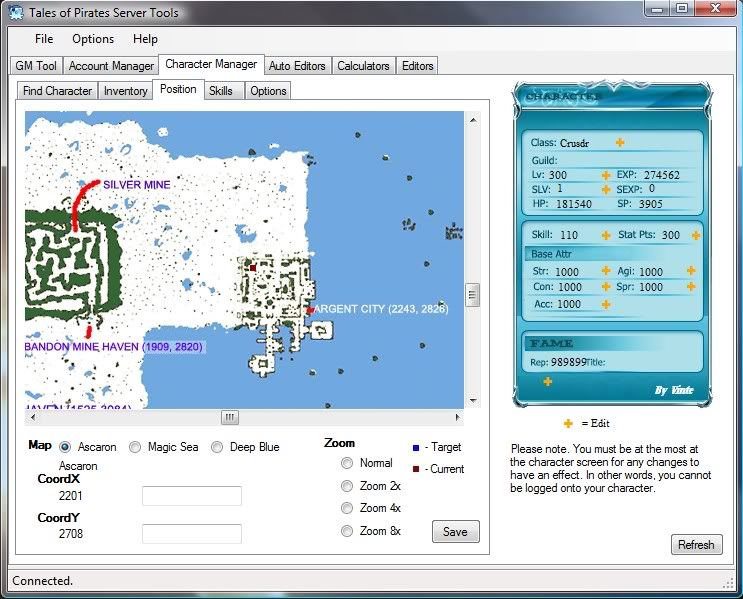The height and width of the screenshot is (599, 743).
Task: Click the plus icon beside SLV
Action: tap(606, 189)
